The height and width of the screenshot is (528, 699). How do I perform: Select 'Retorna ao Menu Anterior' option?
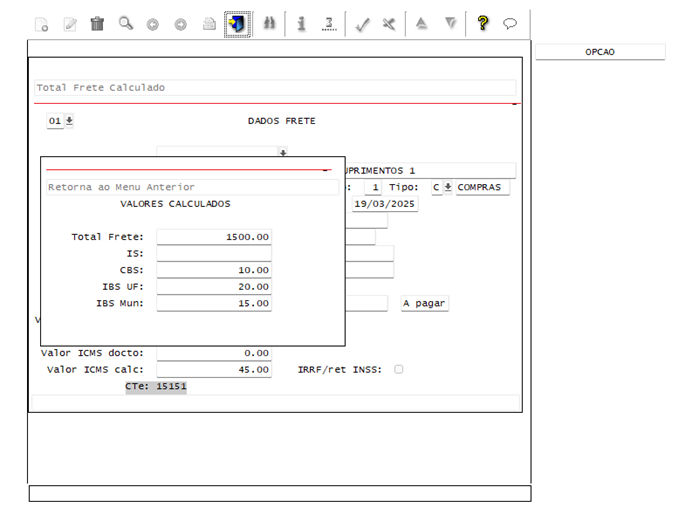point(192,187)
